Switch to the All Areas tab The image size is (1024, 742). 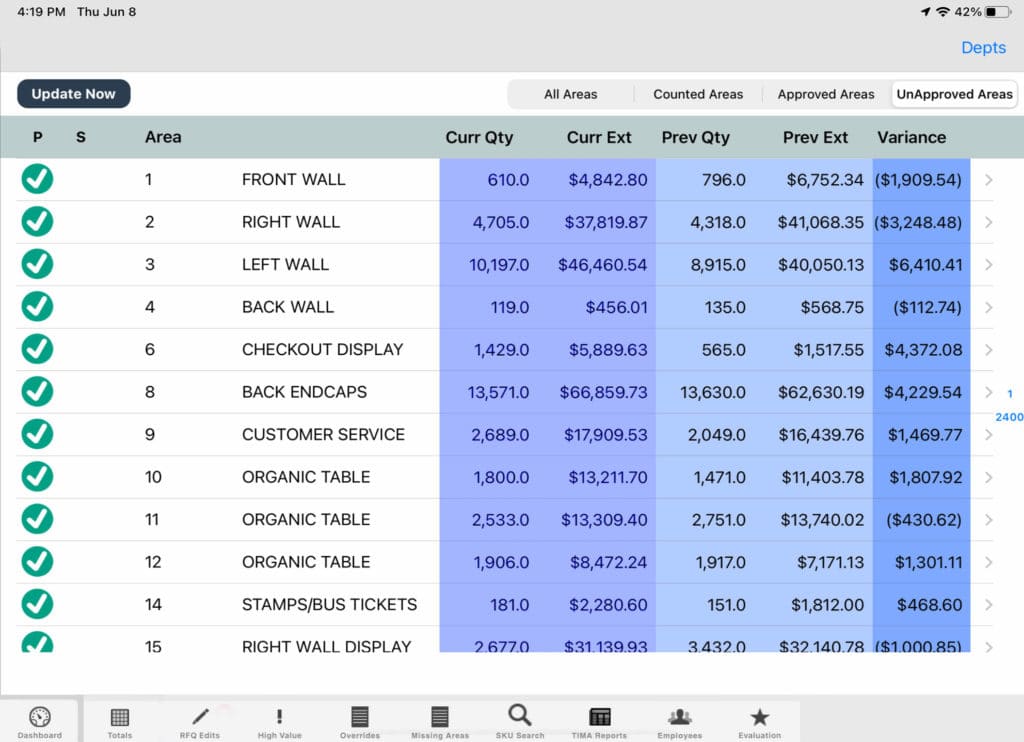coord(570,94)
